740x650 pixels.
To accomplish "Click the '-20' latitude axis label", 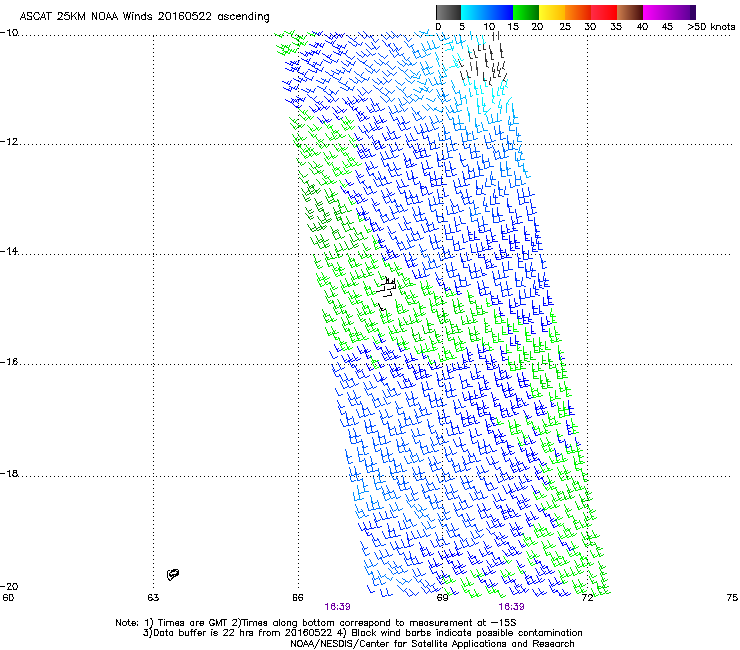I will pos(9,586).
